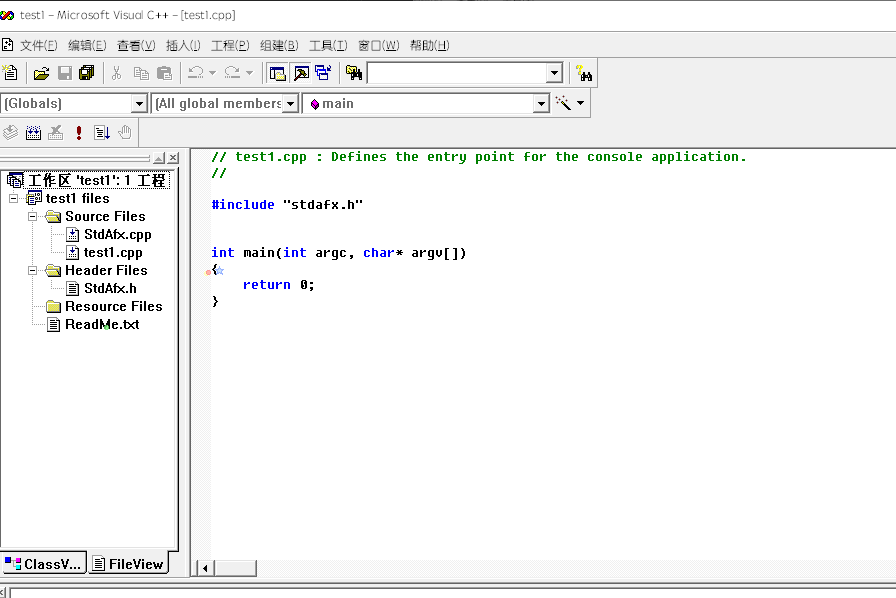Select test1.cpp in the file tree
Image resolution: width=896 pixels, height=598 pixels.
click(113, 253)
